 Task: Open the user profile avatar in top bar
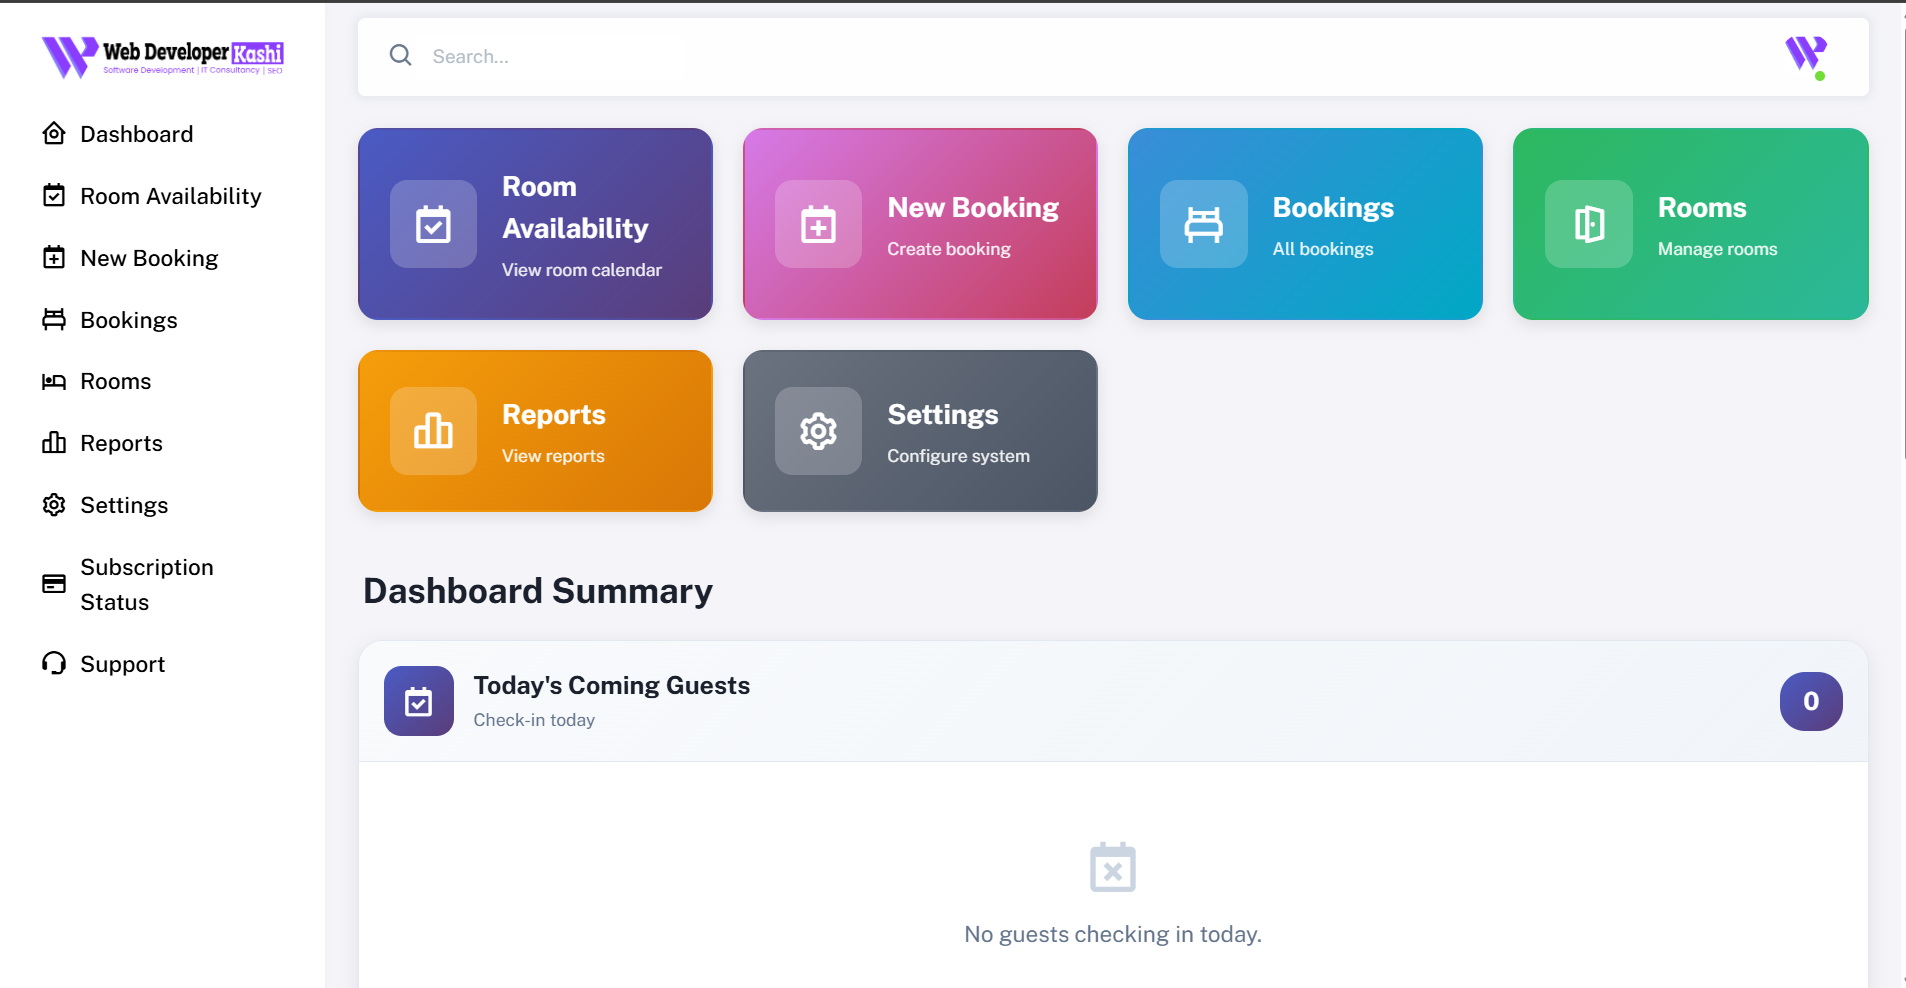click(1805, 55)
